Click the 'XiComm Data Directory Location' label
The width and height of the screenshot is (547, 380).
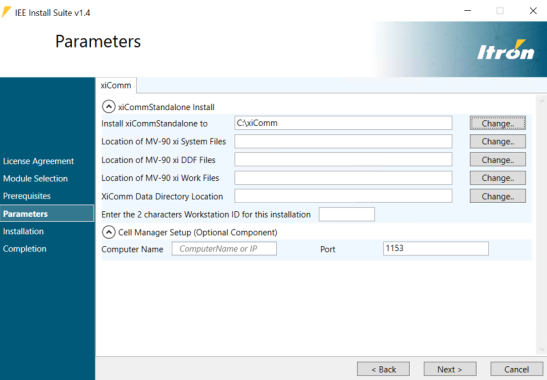(162, 196)
